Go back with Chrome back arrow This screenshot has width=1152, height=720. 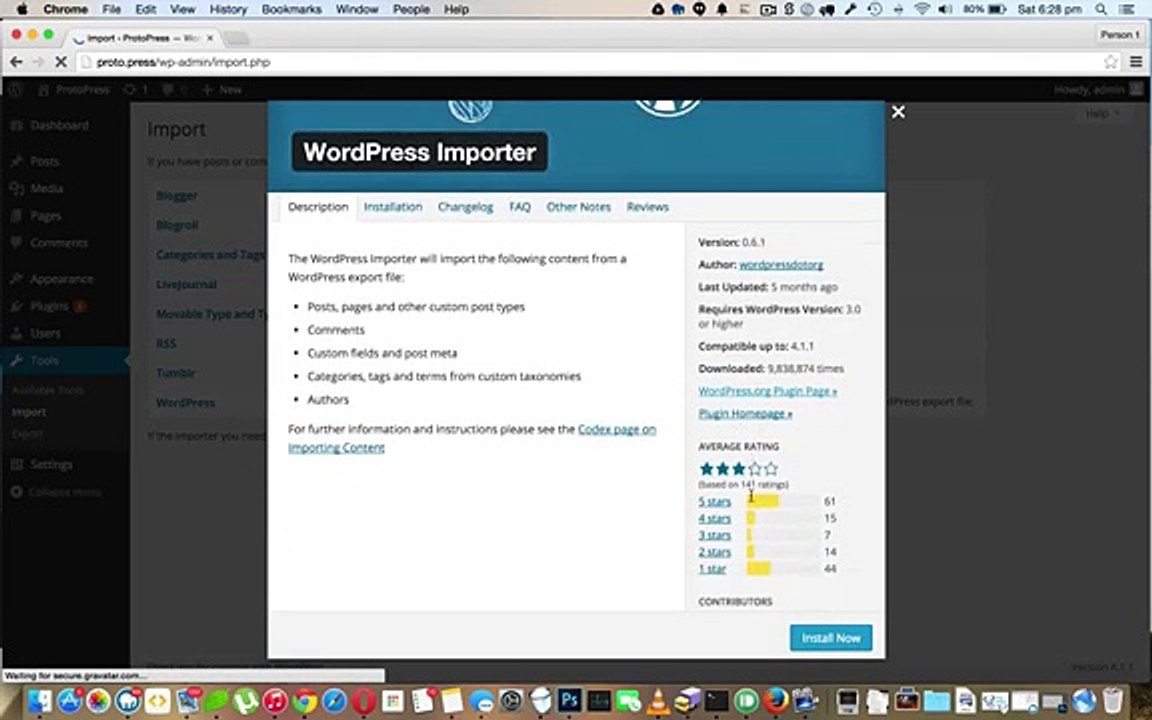pyautogui.click(x=16, y=62)
